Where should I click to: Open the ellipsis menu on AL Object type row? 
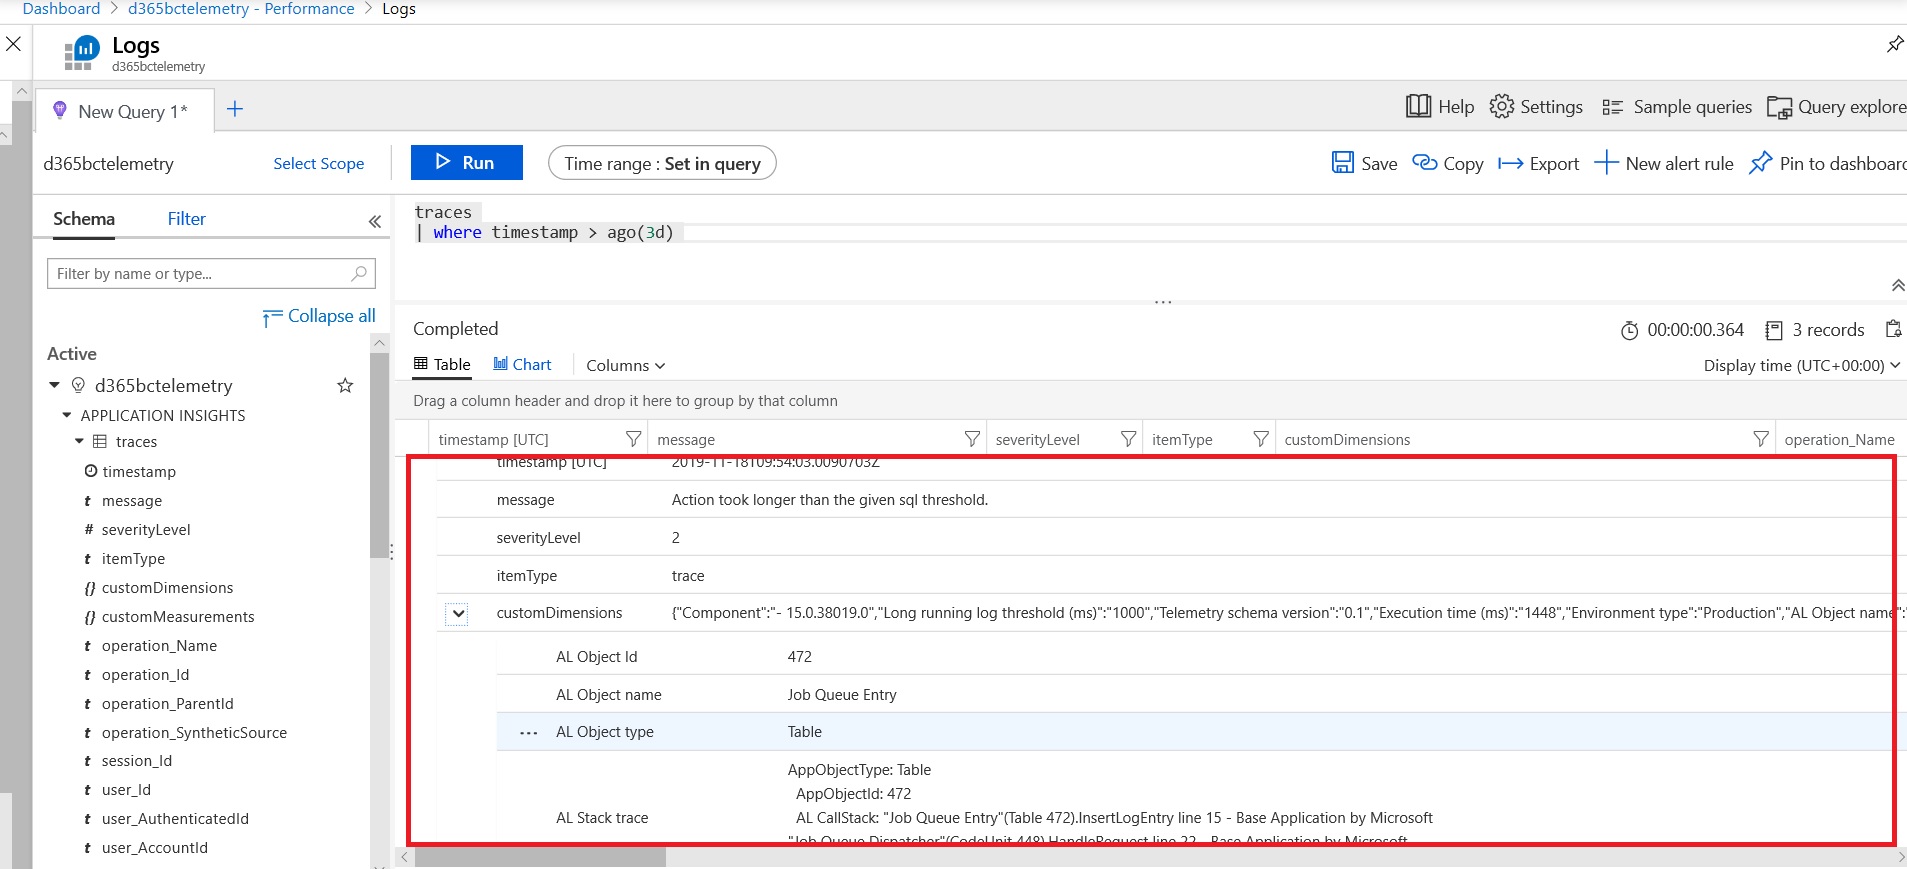pyautogui.click(x=529, y=733)
